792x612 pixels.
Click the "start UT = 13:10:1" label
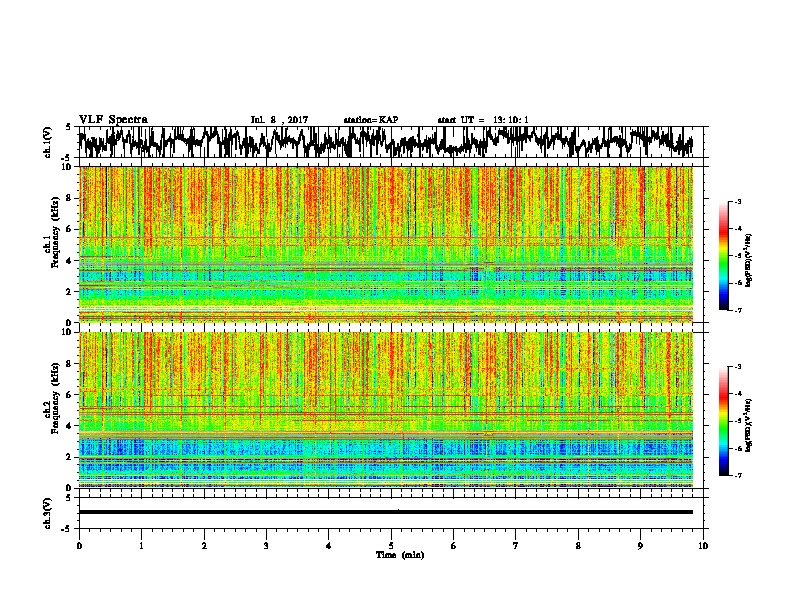coord(483,120)
